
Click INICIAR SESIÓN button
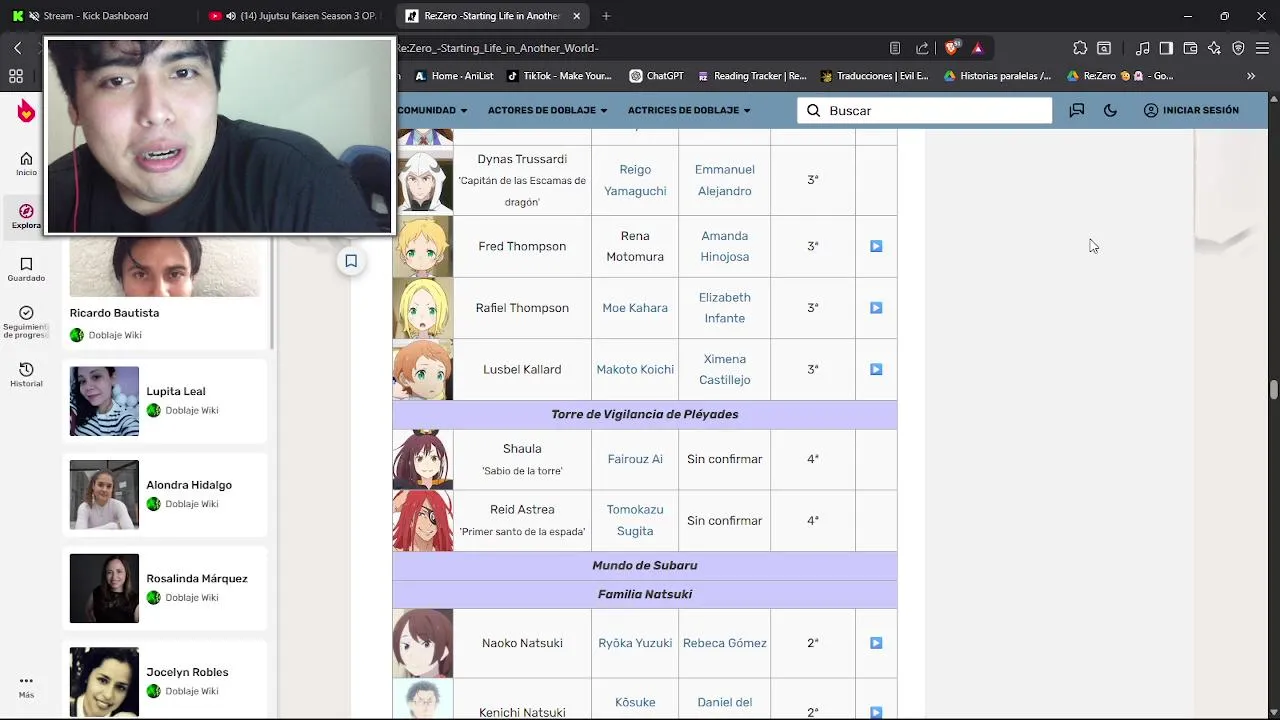point(1191,110)
